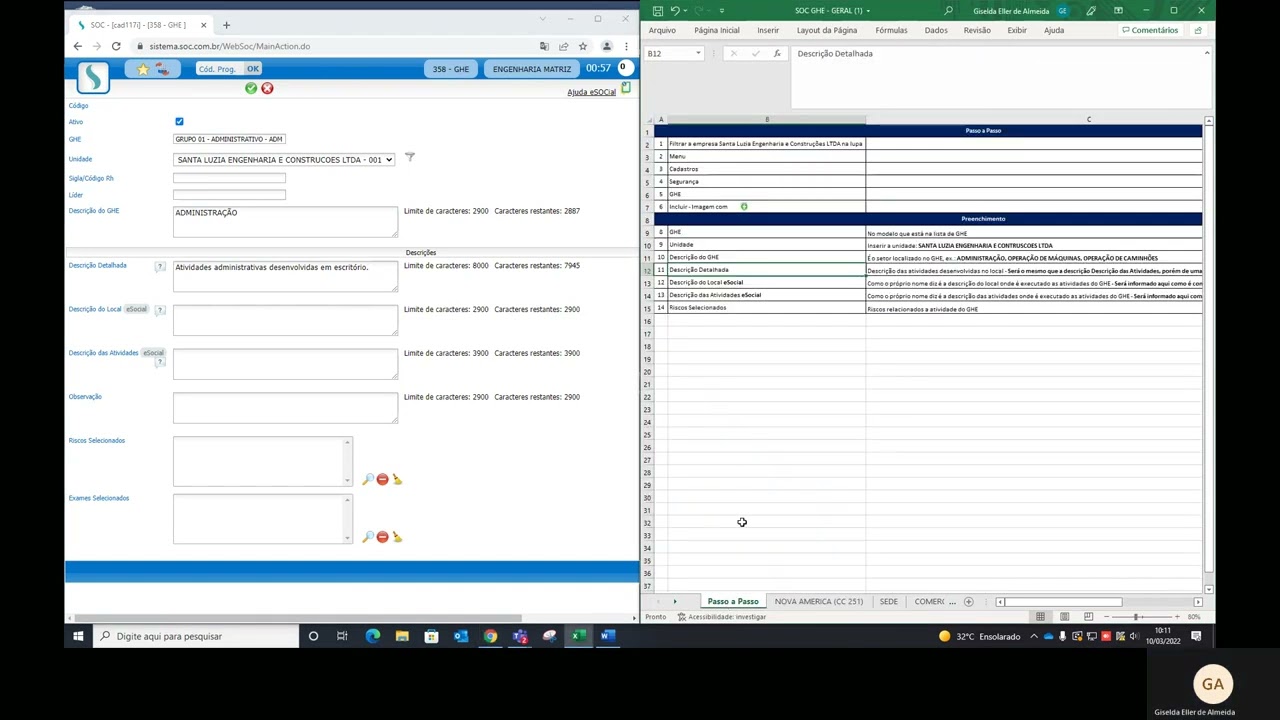Click the 358 - GHE button
1280x720 pixels.
(451, 69)
